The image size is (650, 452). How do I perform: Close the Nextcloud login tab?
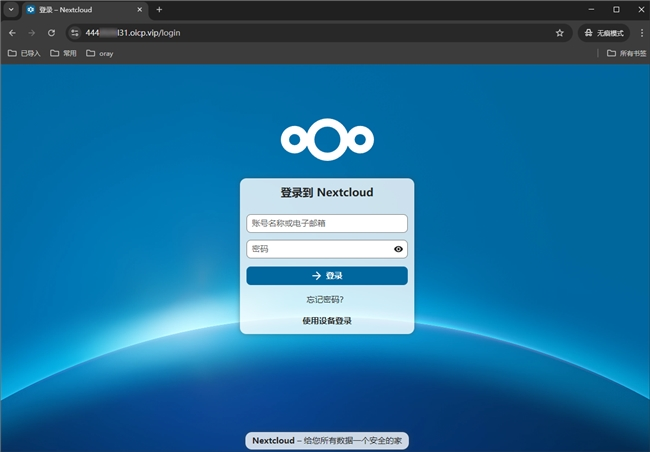coord(138,9)
